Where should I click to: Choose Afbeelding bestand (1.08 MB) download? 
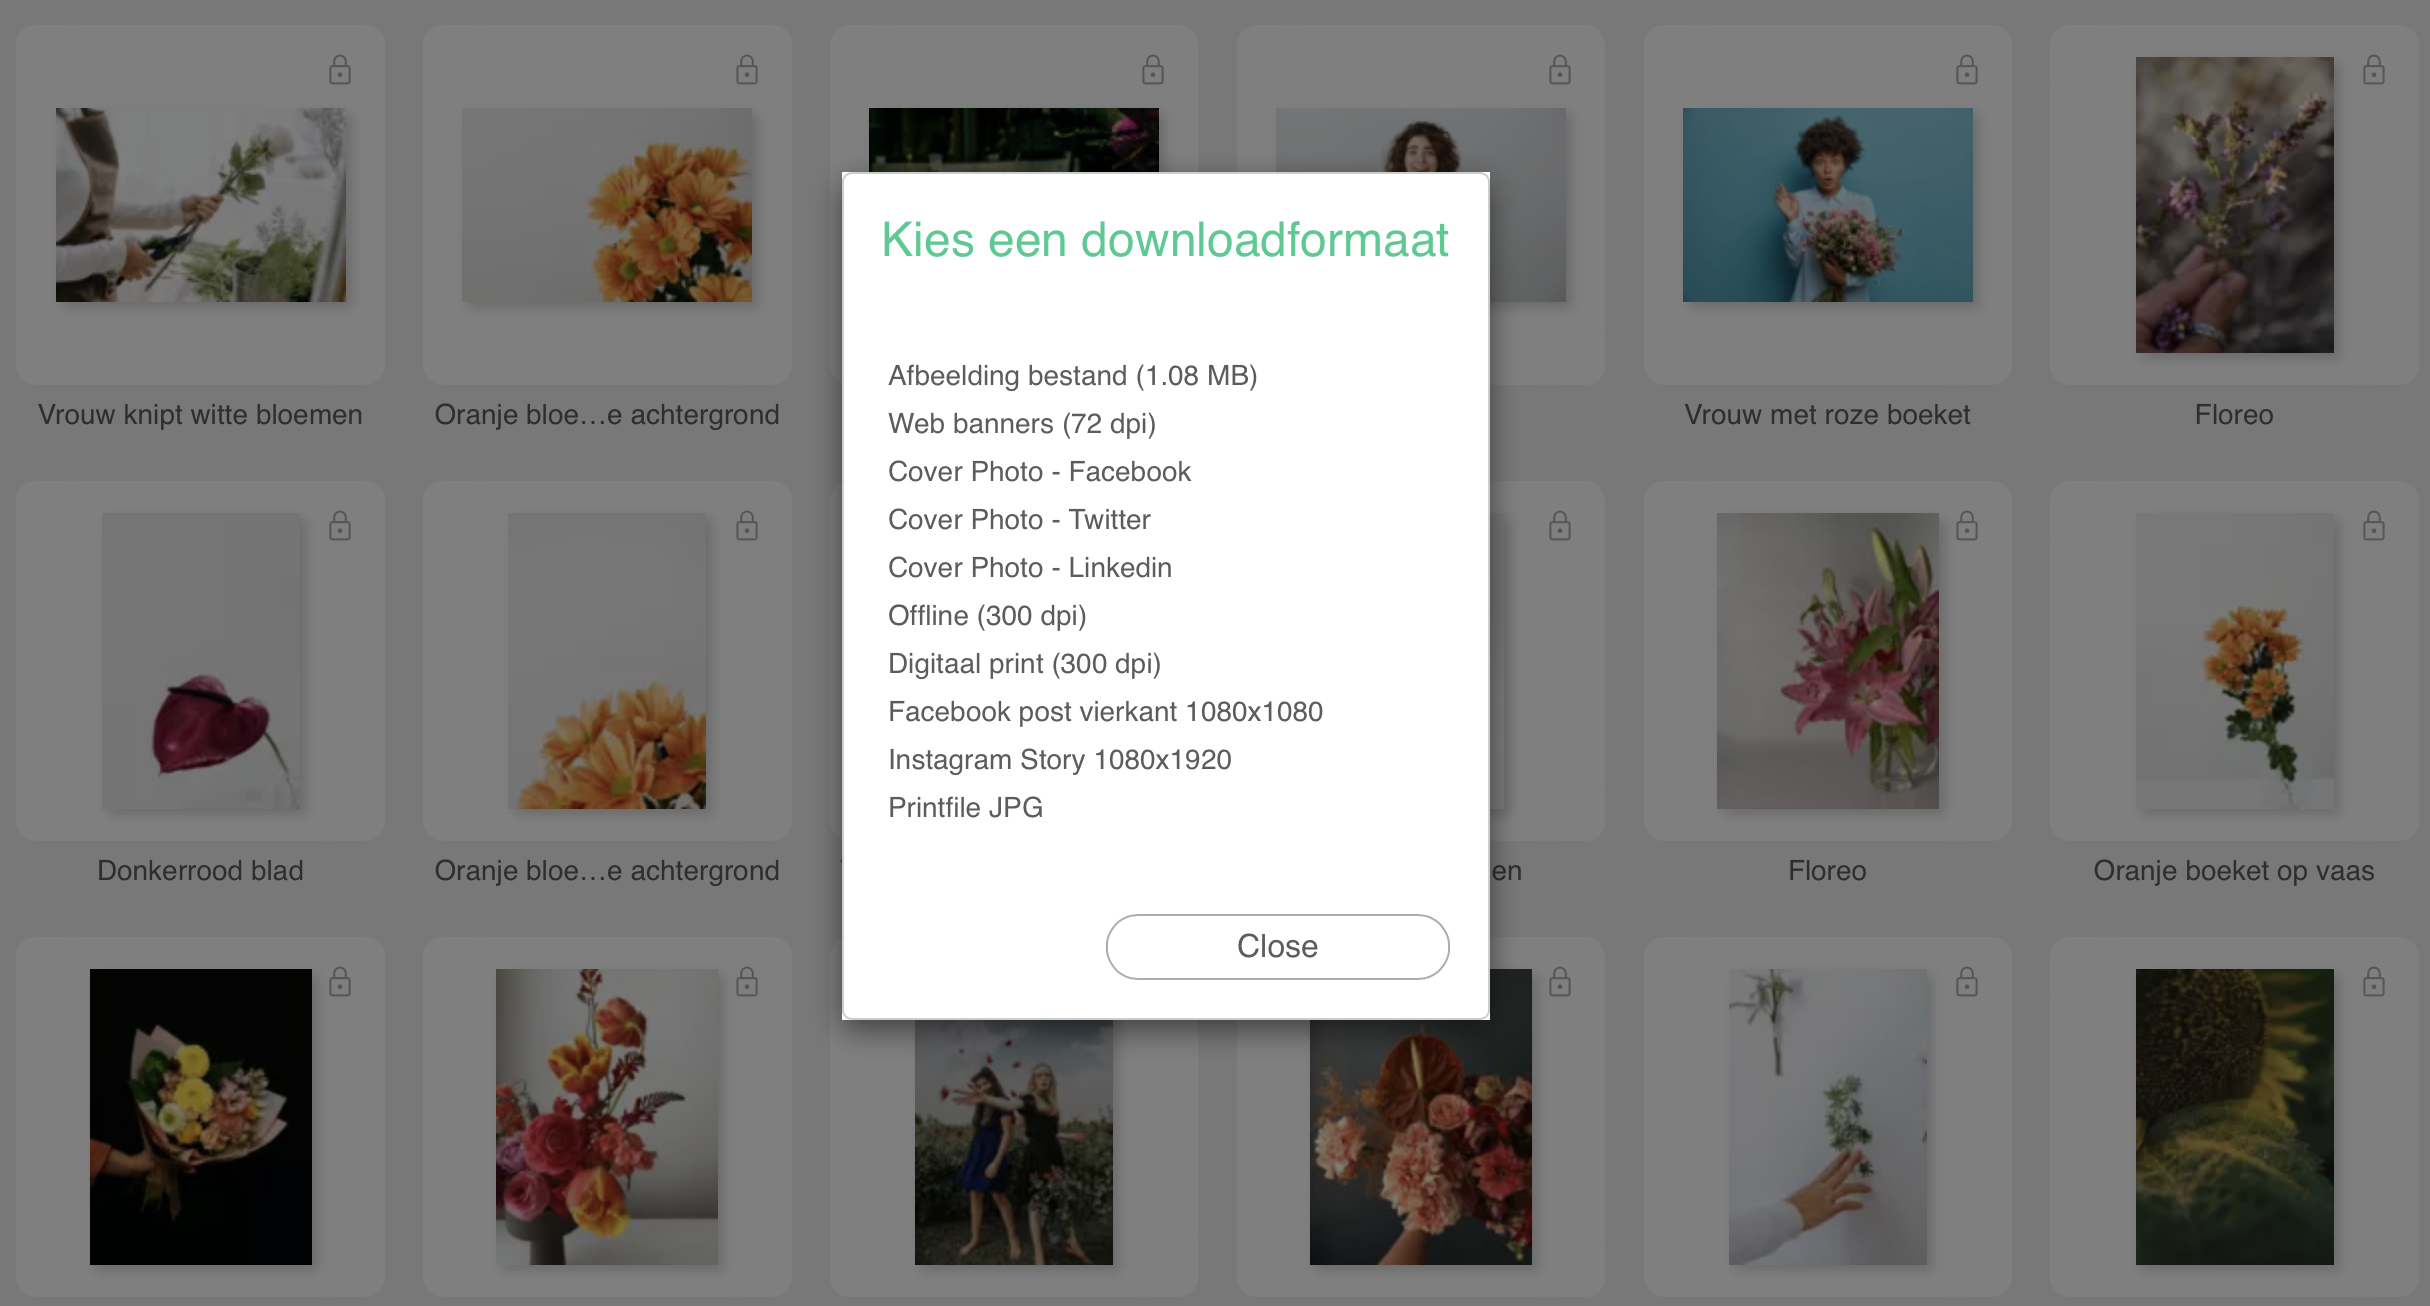click(1072, 376)
